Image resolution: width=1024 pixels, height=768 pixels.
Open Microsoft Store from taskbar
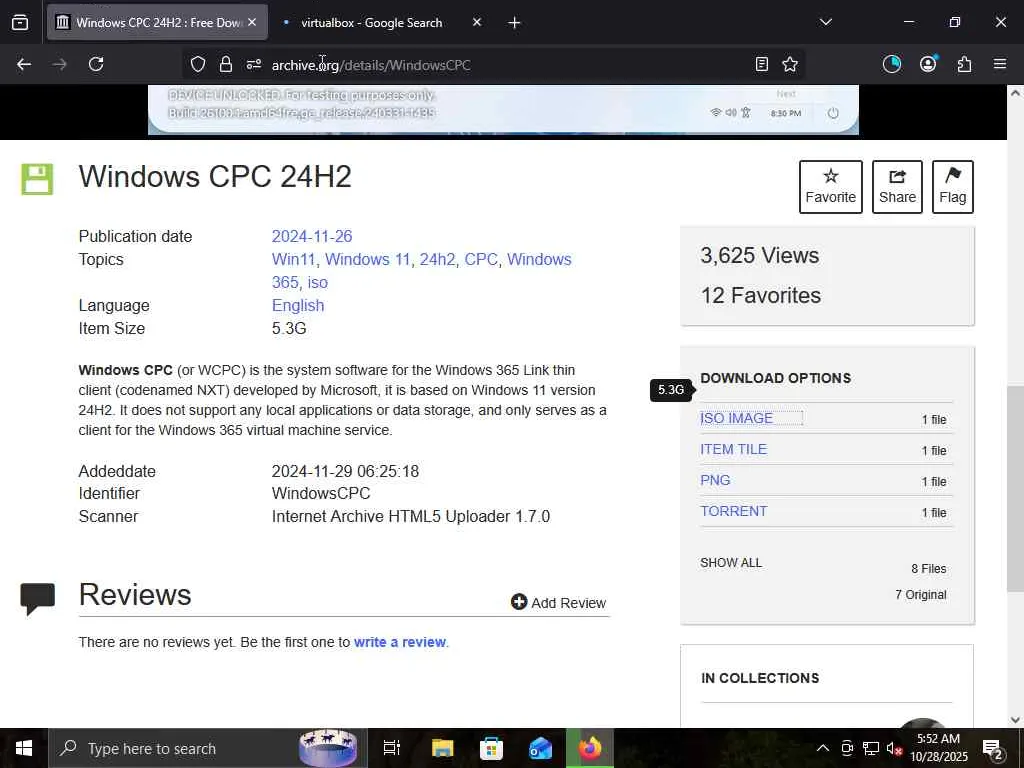[491, 748]
